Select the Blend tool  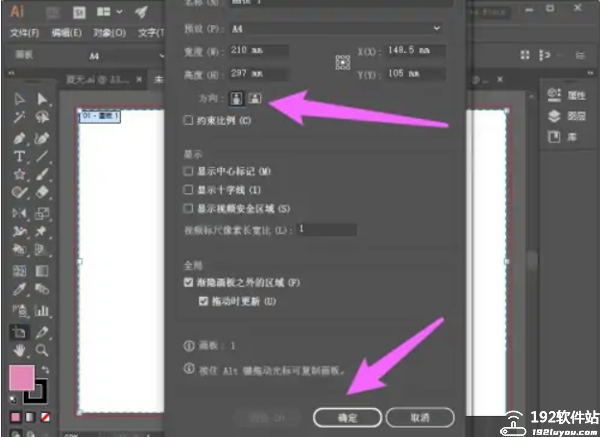(x=42, y=289)
